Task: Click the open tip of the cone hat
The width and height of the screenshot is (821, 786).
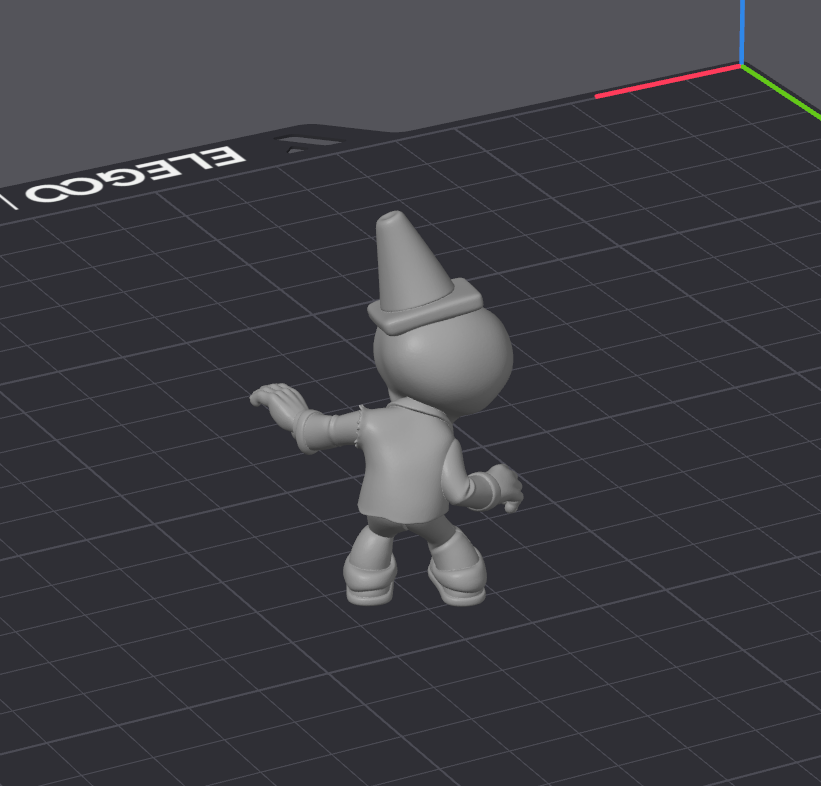Action: tap(392, 216)
